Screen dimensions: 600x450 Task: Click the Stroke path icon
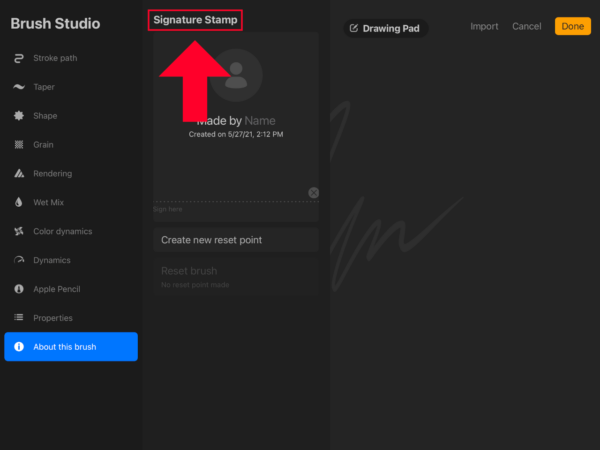(x=19, y=58)
